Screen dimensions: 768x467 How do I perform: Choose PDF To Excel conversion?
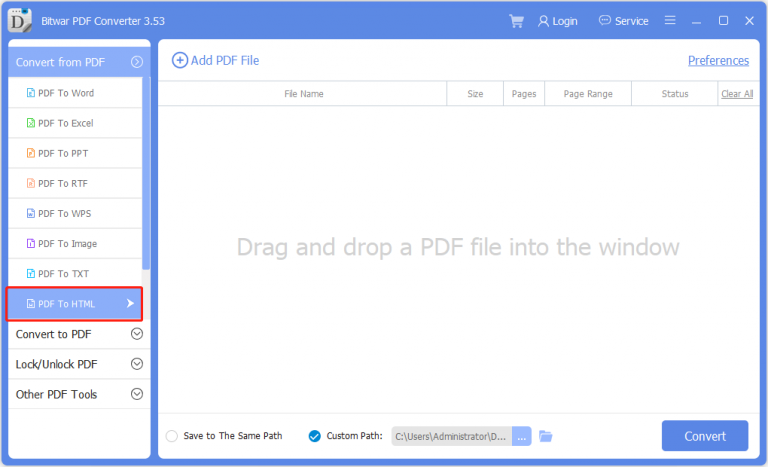click(x=66, y=123)
